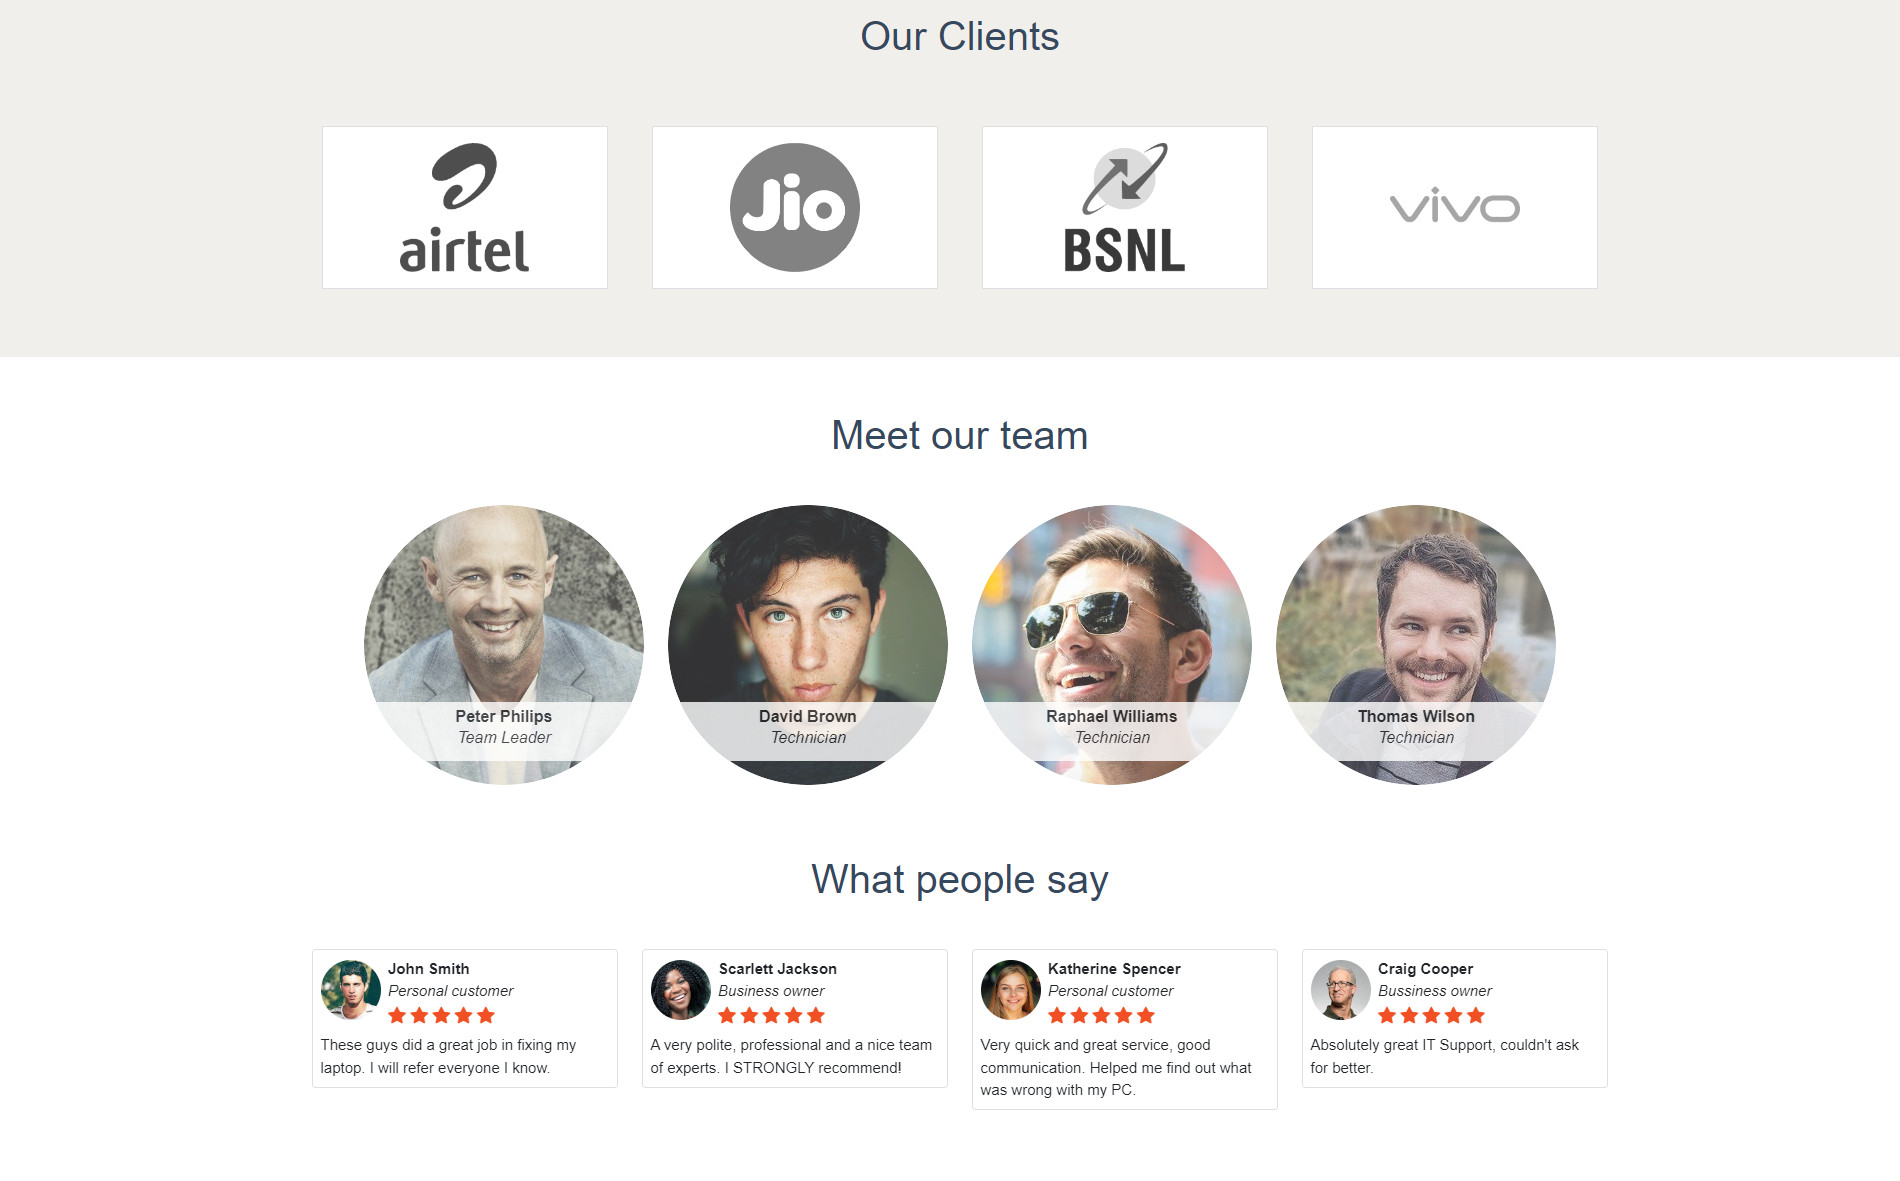The height and width of the screenshot is (1181, 1900).
Task: Click the 'Meet our team' heading
Action: pos(959,436)
